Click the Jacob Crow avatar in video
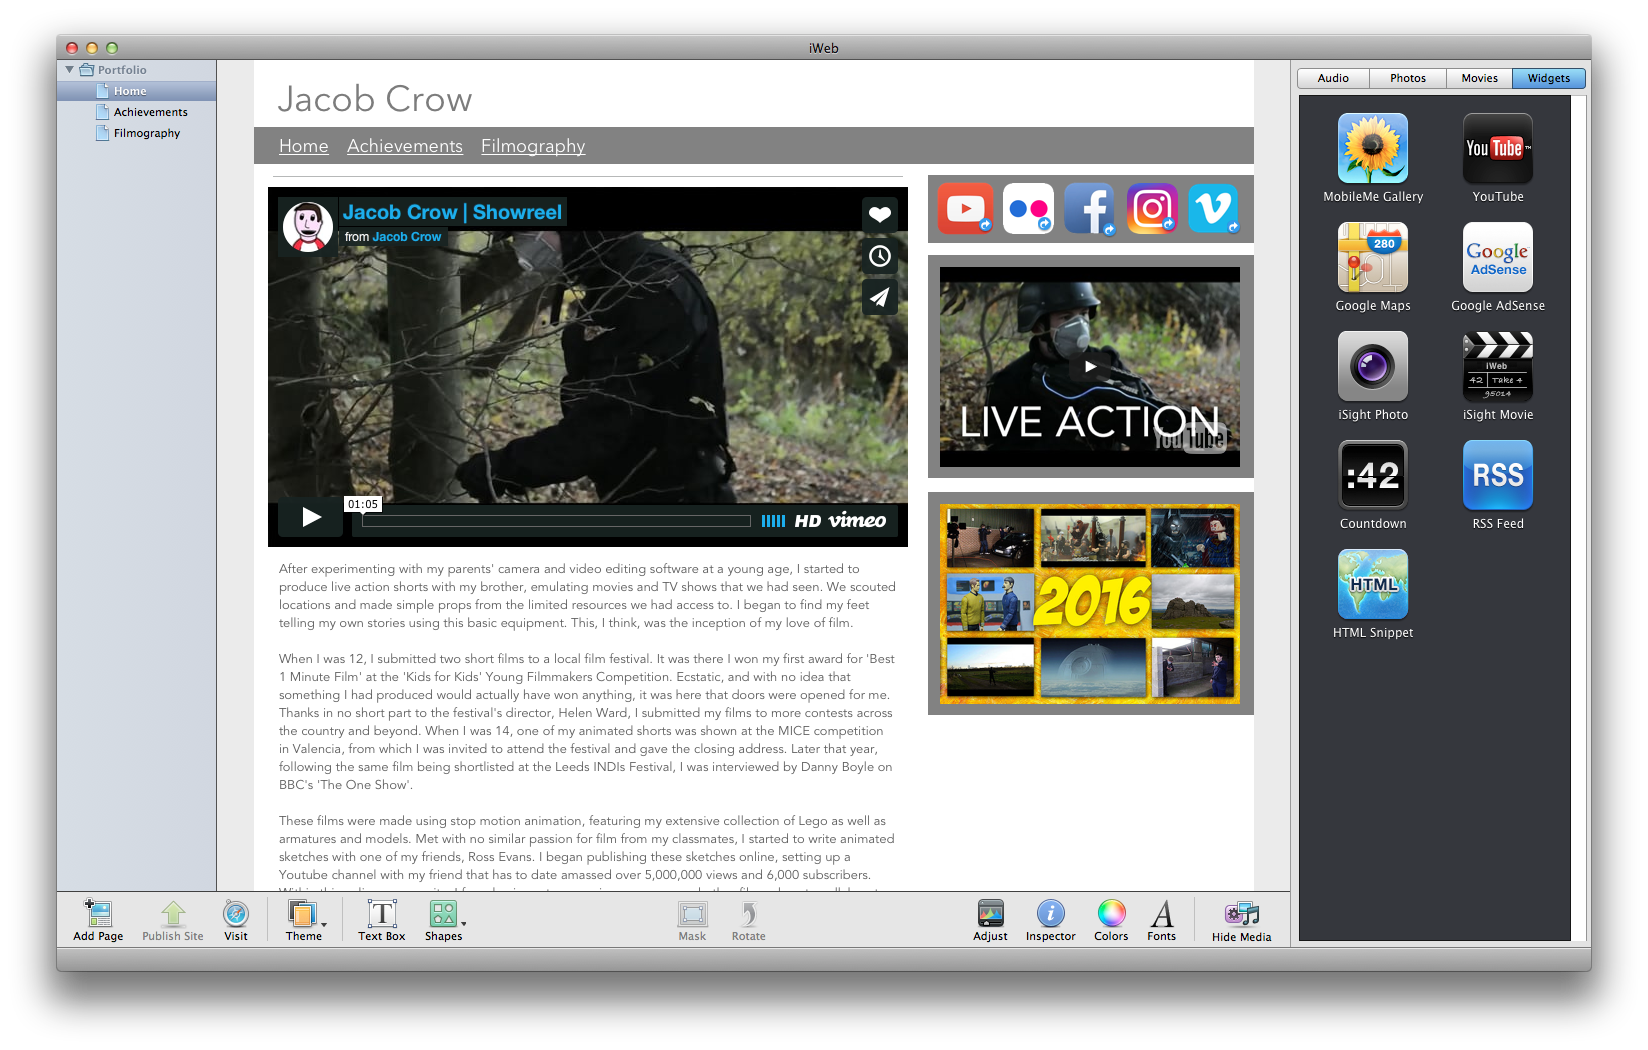 click(x=308, y=227)
